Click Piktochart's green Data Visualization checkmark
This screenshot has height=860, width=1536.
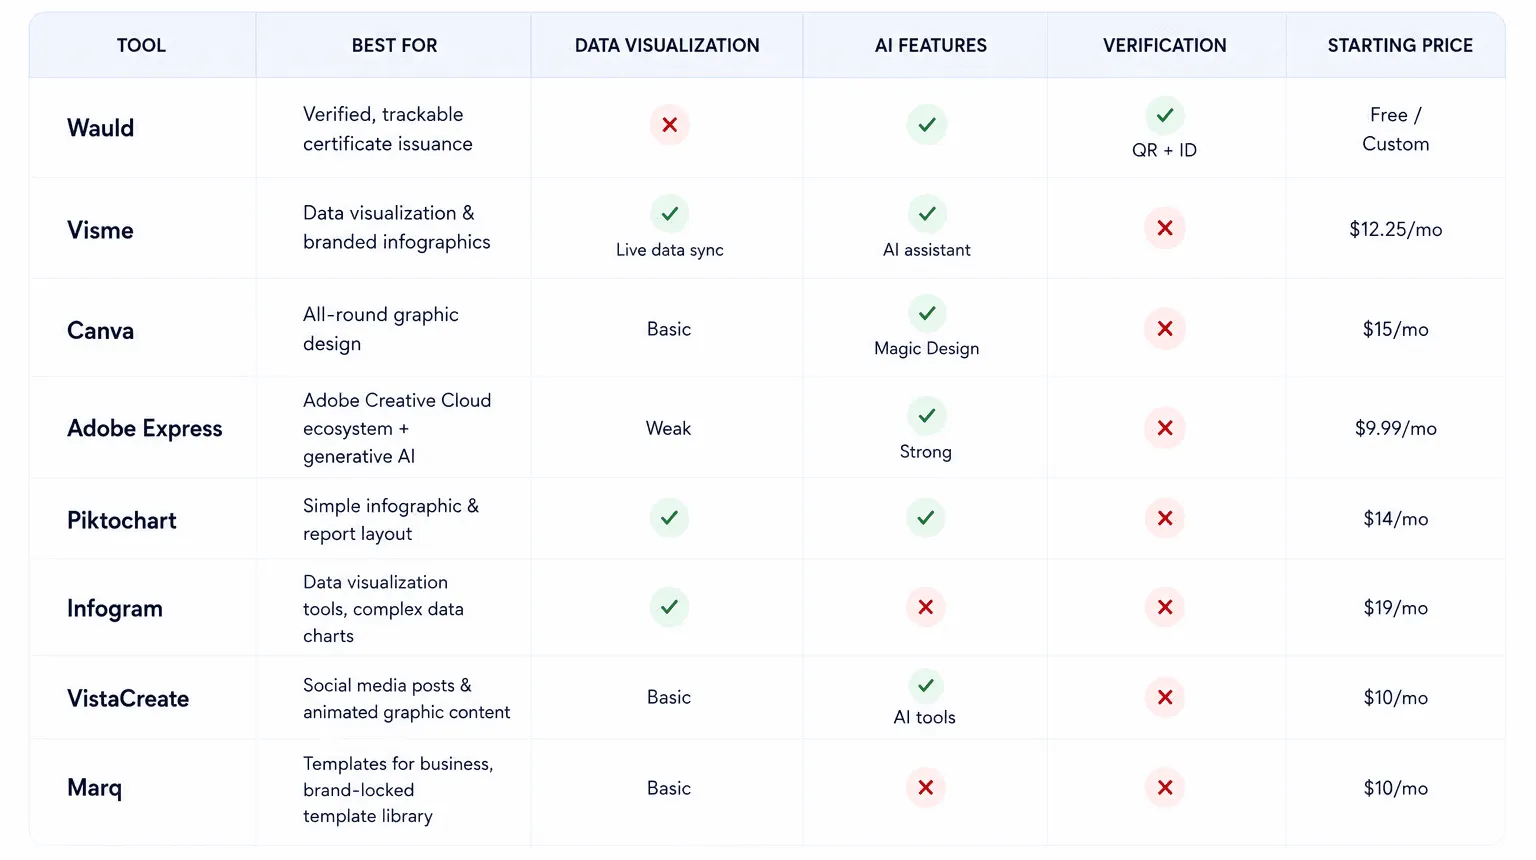pos(669,518)
